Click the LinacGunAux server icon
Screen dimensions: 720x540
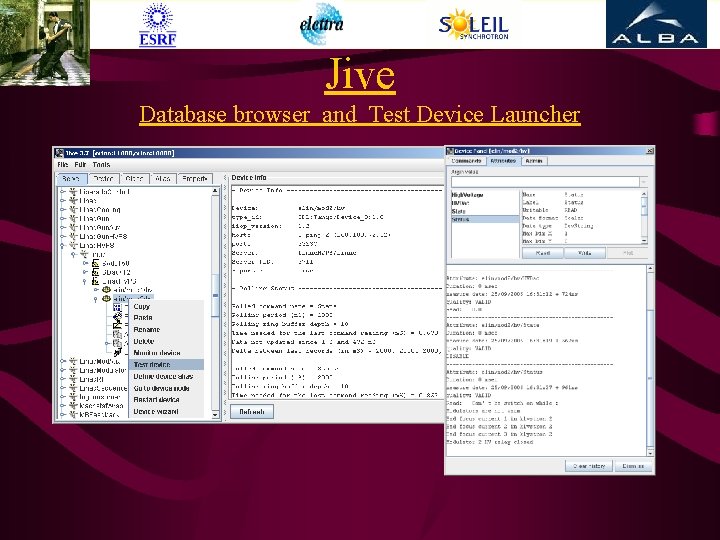coord(73,228)
